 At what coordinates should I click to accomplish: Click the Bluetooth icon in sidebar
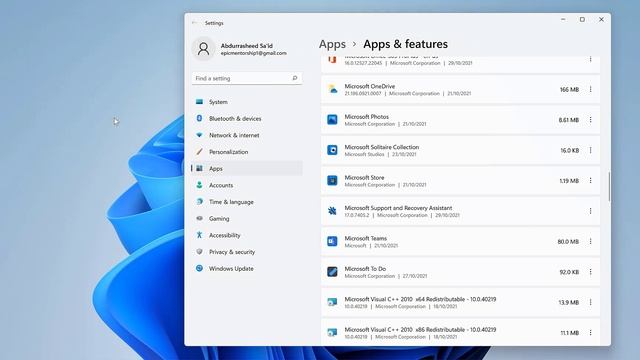199,118
